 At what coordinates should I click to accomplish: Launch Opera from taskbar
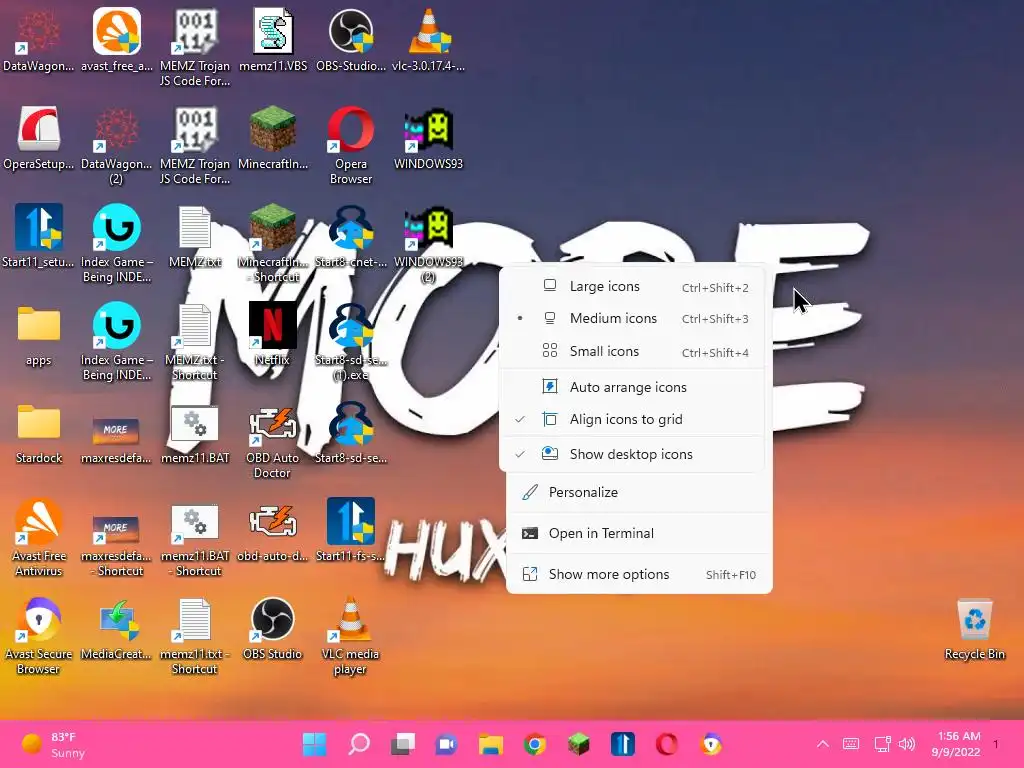pyautogui.click(x=667, y=744)
